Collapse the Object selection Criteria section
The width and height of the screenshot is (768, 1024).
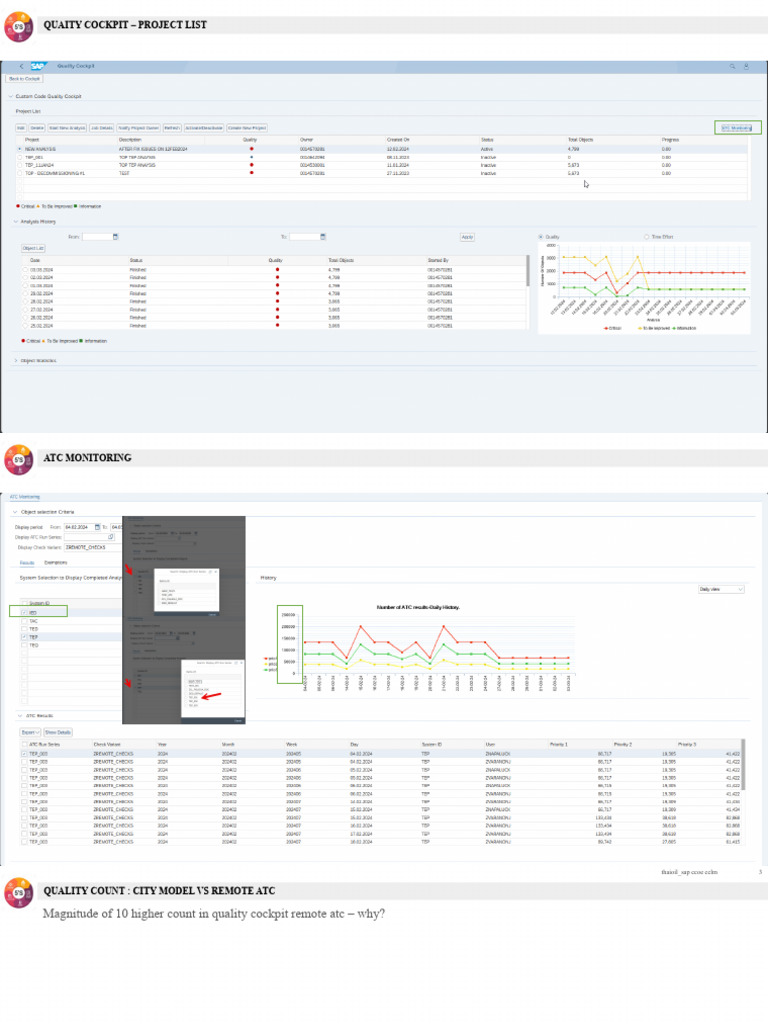point(15,511)
